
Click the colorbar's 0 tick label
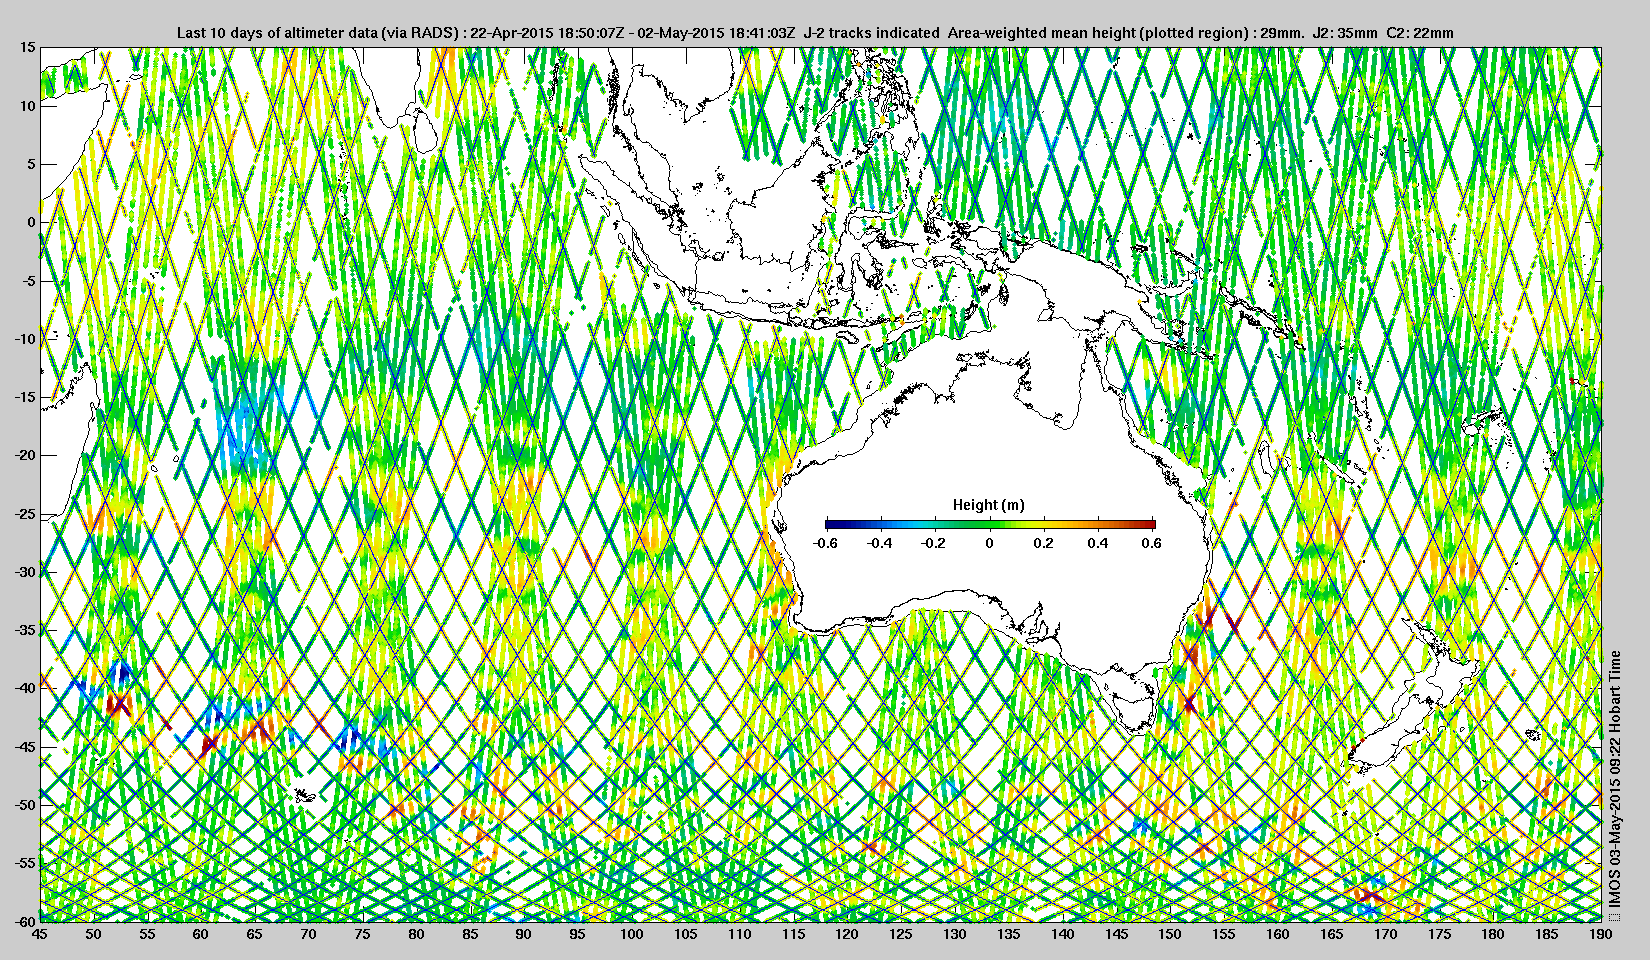tap(990, 543)
